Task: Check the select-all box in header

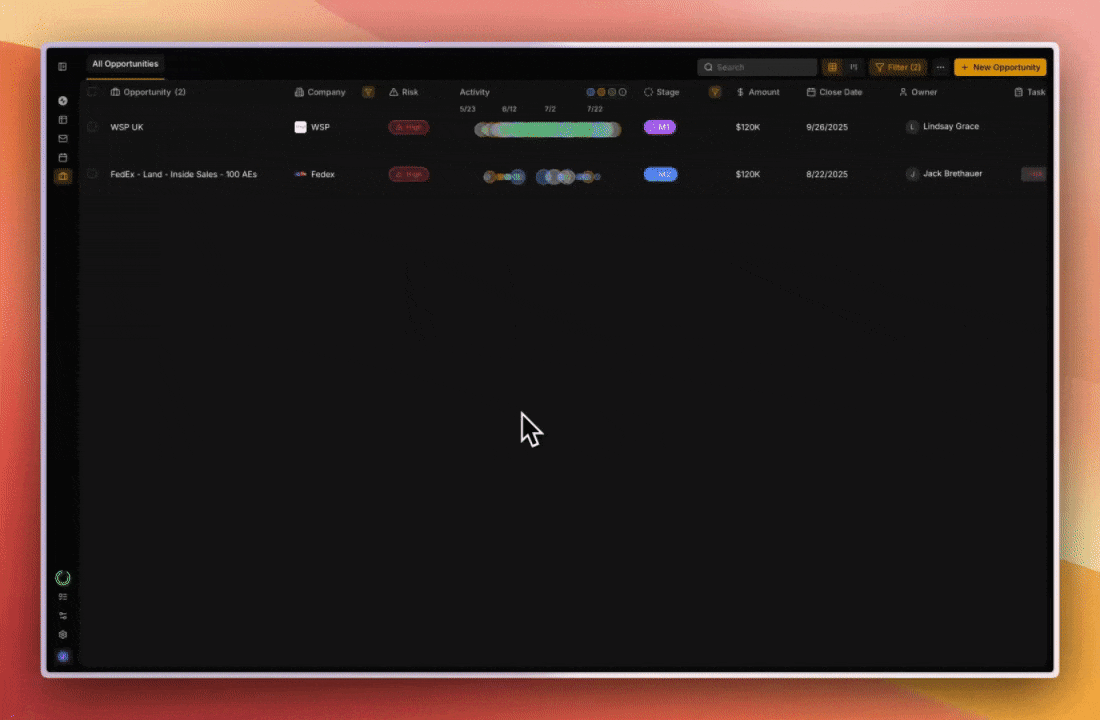Action: pyautogui.click(x=92, y=92)
